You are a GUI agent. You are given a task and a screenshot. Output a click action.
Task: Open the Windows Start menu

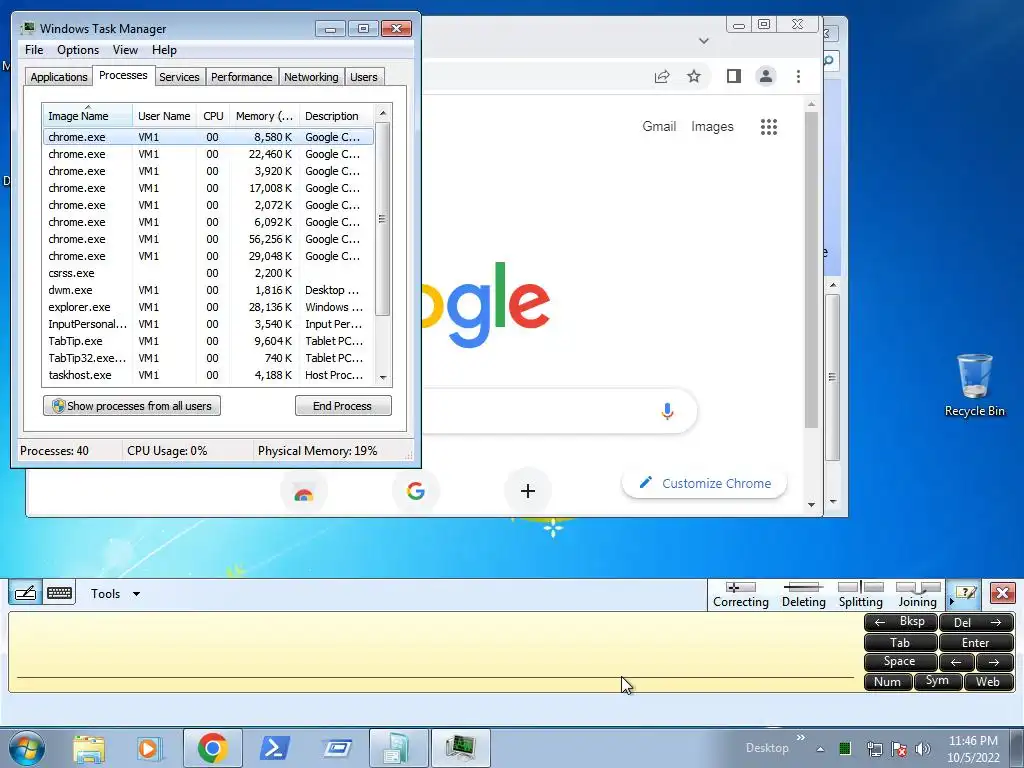tap(26, 748)
